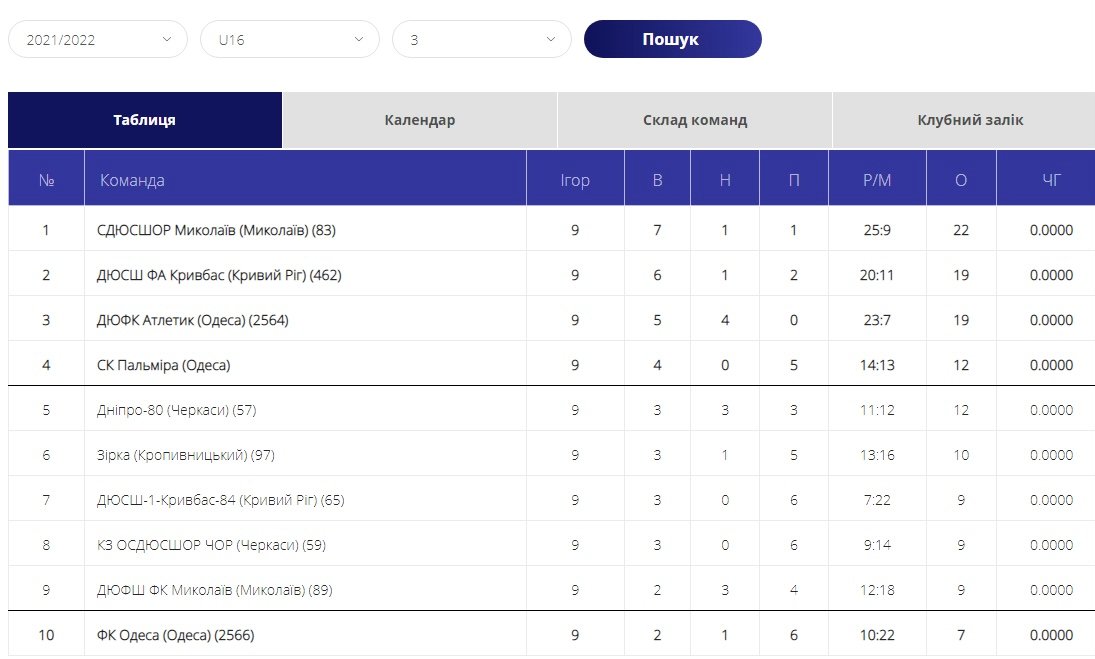Click the Пошук search button
The image size is (1095, 659).
(672, 40)
